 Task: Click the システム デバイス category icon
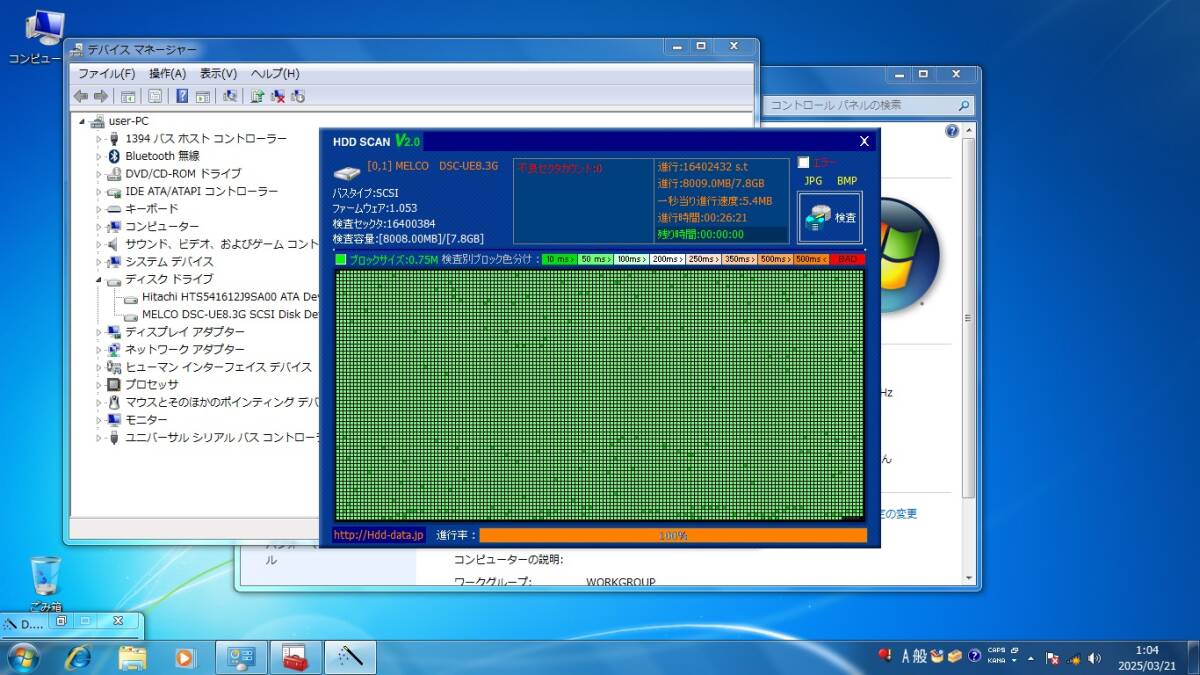[x=114, y=262]
